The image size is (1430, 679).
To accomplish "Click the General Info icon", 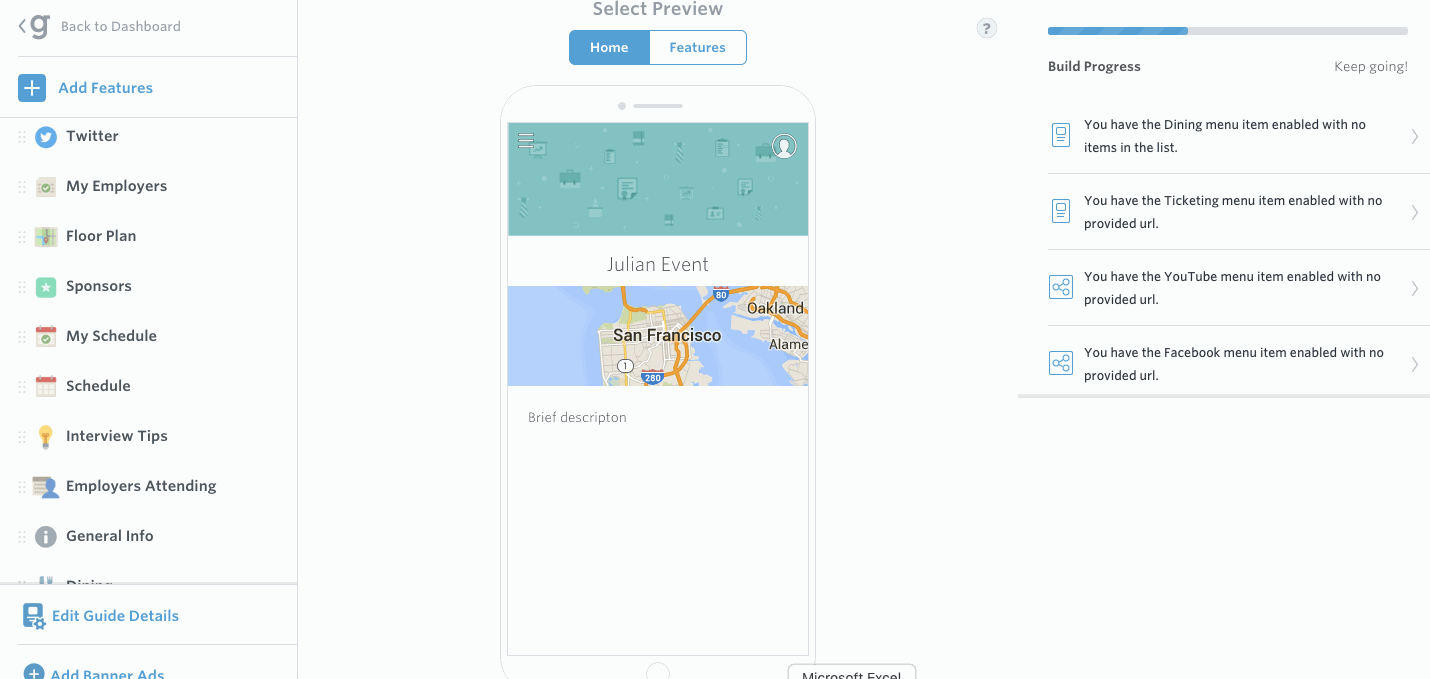I will point(46,537).
